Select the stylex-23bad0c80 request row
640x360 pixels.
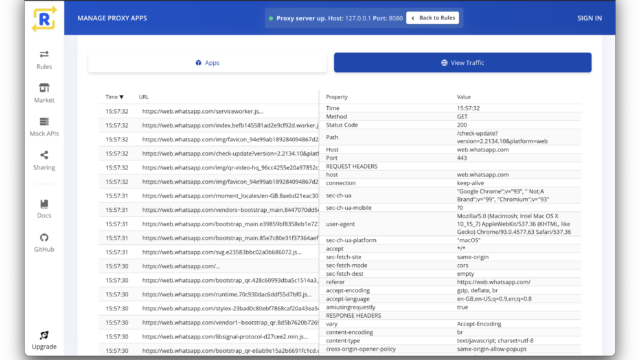[209, 308]
